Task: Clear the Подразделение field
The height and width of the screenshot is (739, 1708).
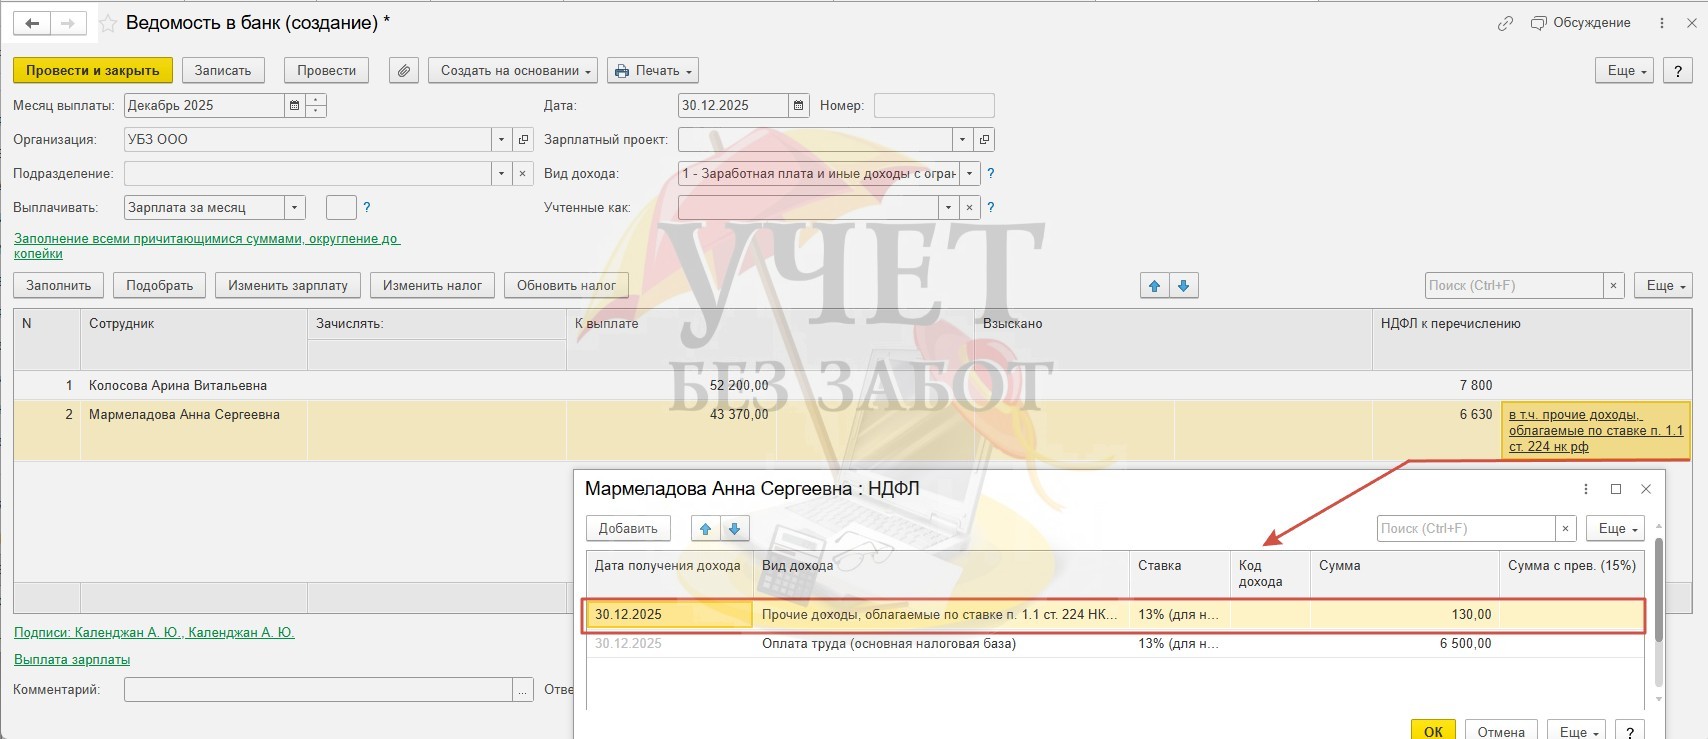Action: 523,174
